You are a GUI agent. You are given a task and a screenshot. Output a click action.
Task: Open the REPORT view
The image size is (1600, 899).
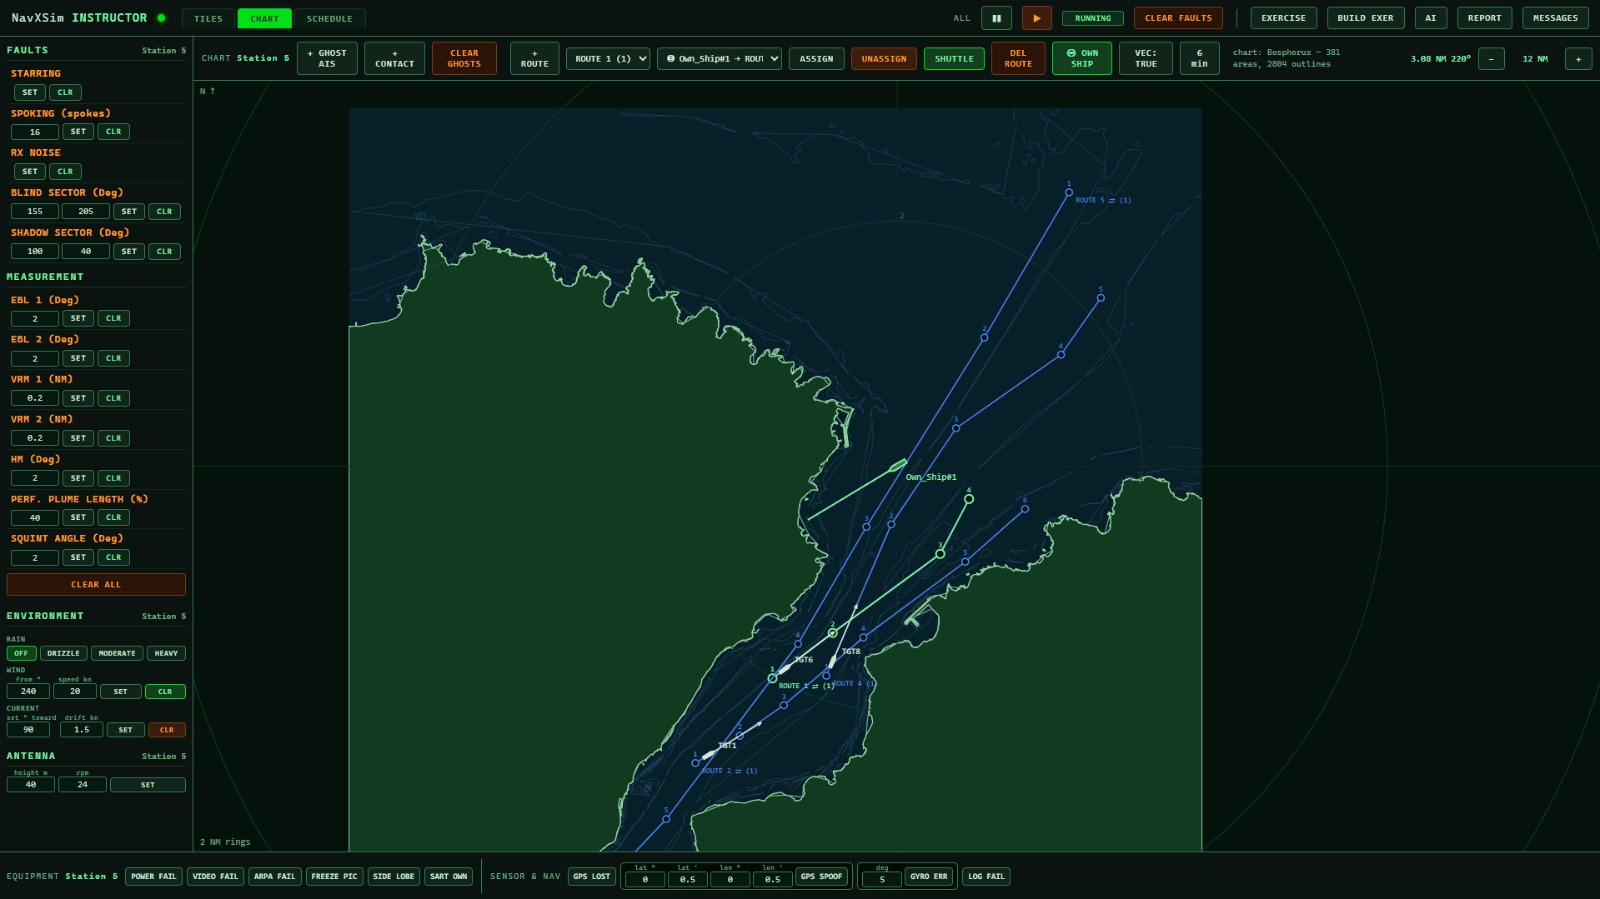[x=1484, y=18]
